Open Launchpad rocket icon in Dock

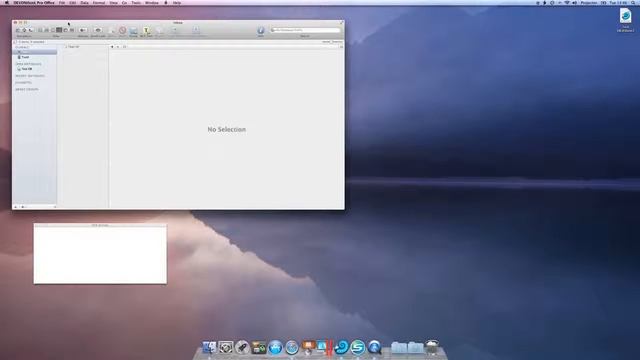tap(242, 347)
